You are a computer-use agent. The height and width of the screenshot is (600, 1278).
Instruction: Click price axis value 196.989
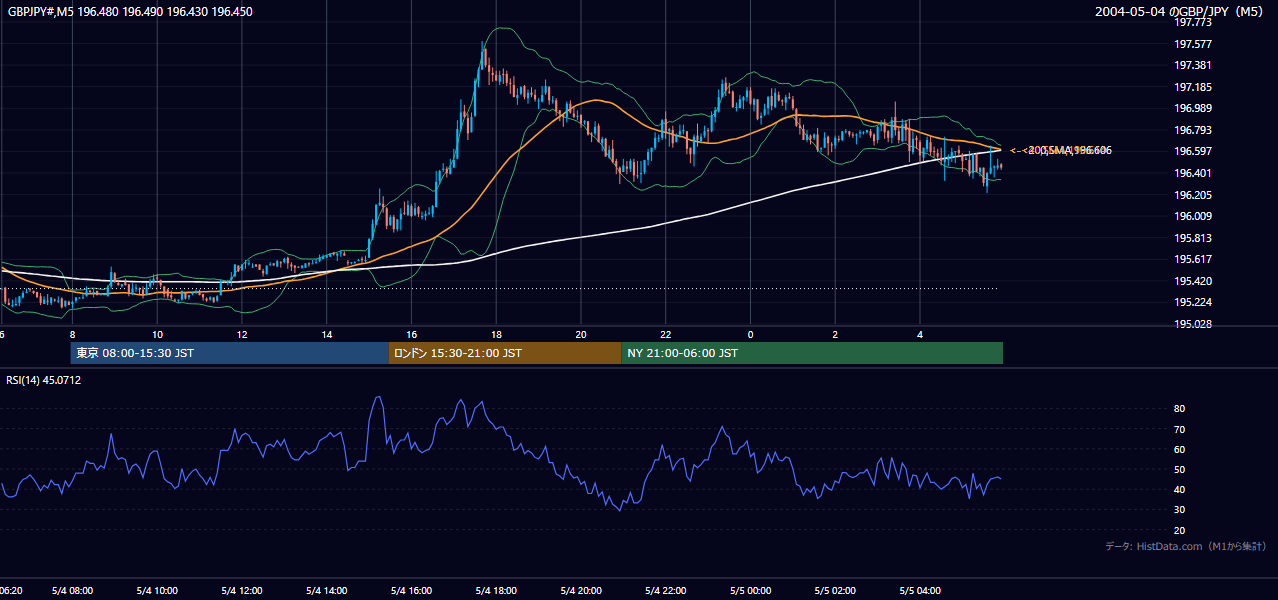[x=1192, y=108]
